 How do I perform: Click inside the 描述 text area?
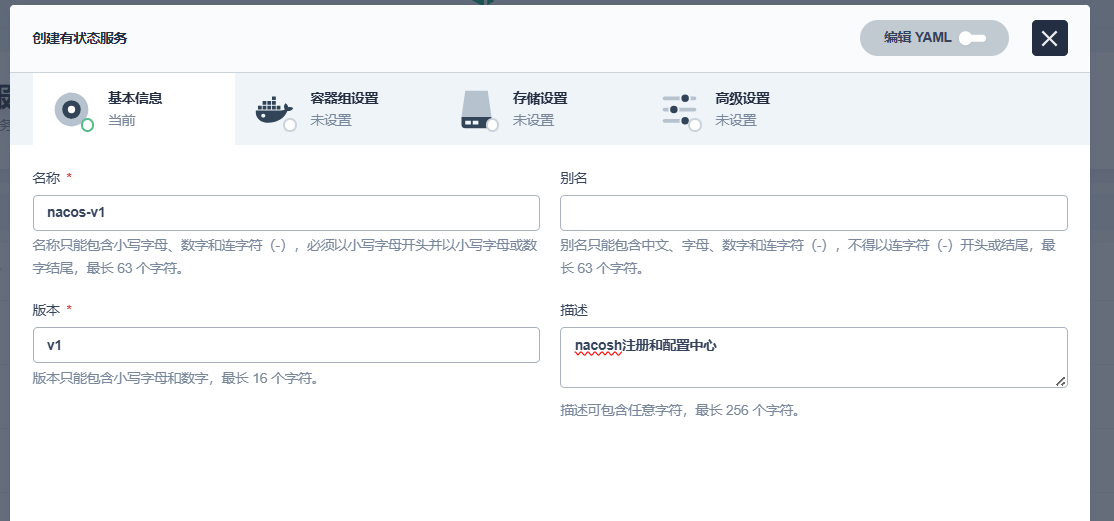pyautogui.click(x=813, y=365)
